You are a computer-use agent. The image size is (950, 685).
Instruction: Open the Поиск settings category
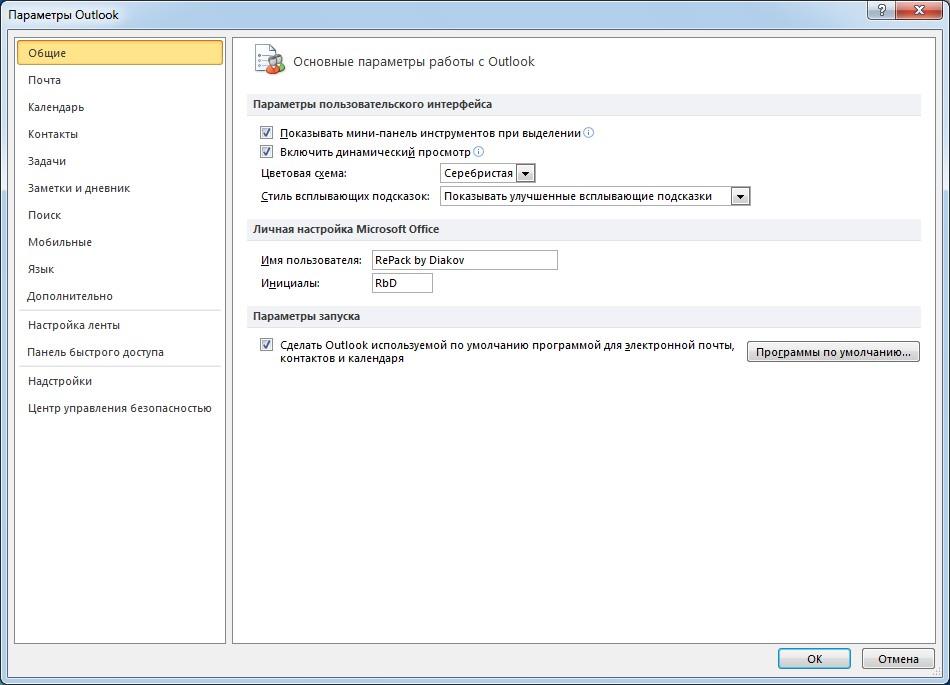120,215
